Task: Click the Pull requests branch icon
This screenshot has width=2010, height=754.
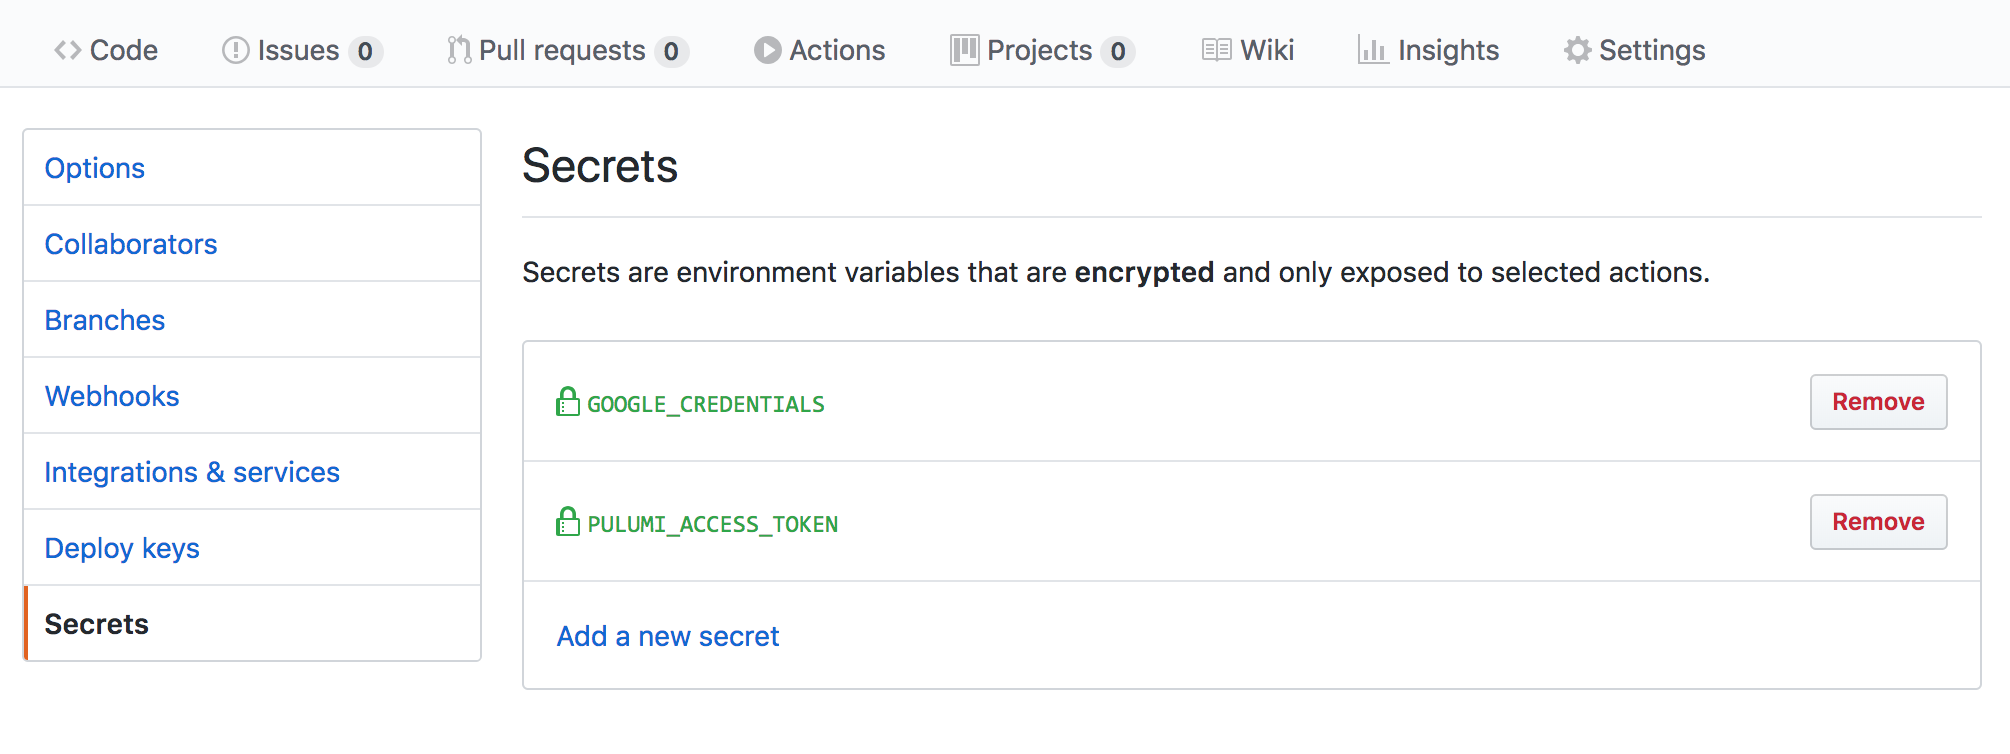Action: point(459,50)
